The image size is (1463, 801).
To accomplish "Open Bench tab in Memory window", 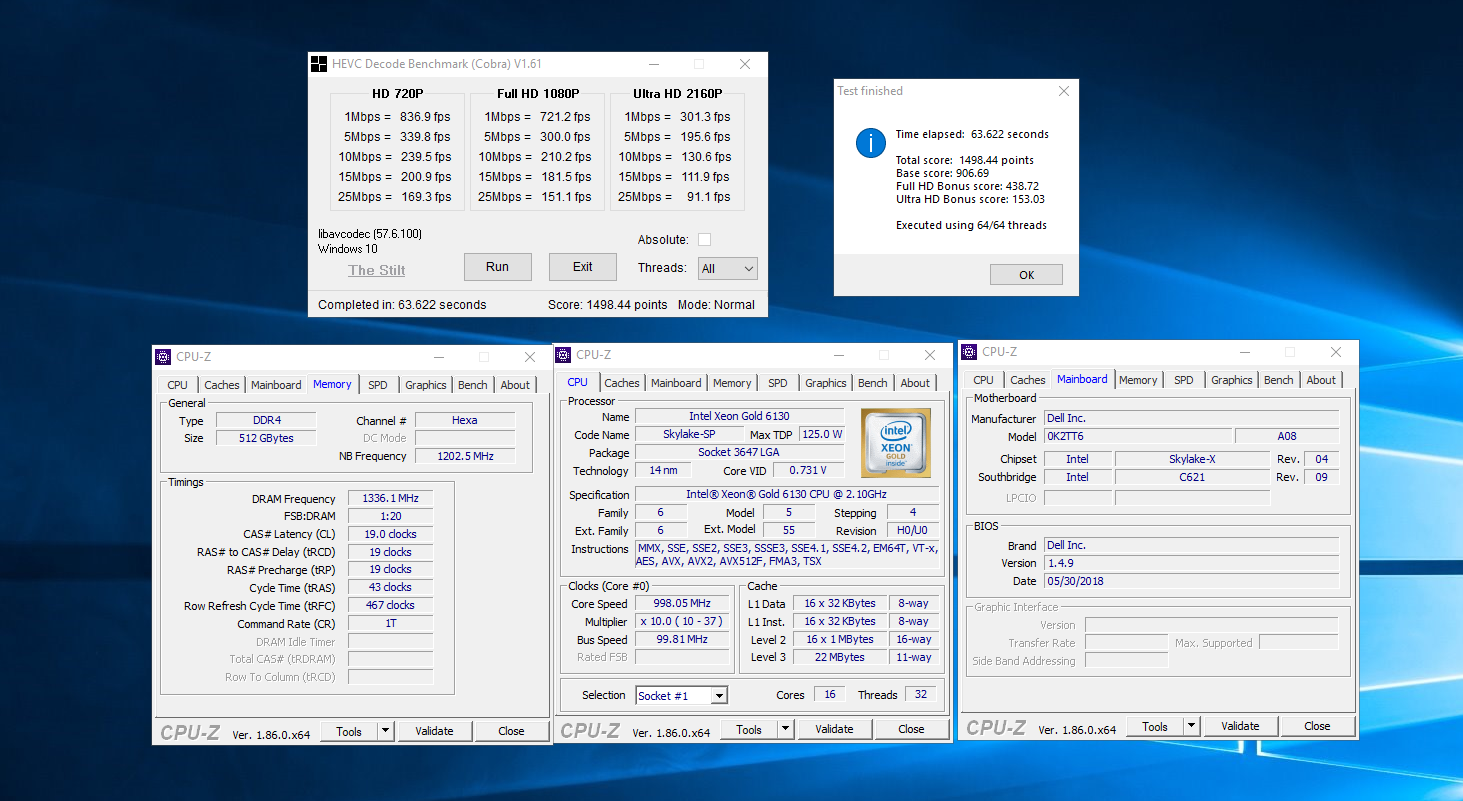I will tap(473, 385).
